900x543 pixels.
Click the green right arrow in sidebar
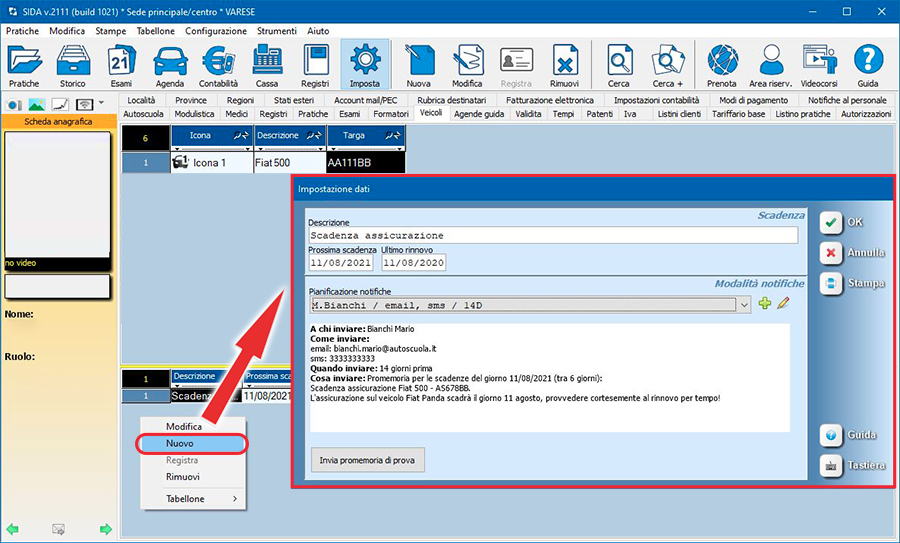[x=104, y=528]
